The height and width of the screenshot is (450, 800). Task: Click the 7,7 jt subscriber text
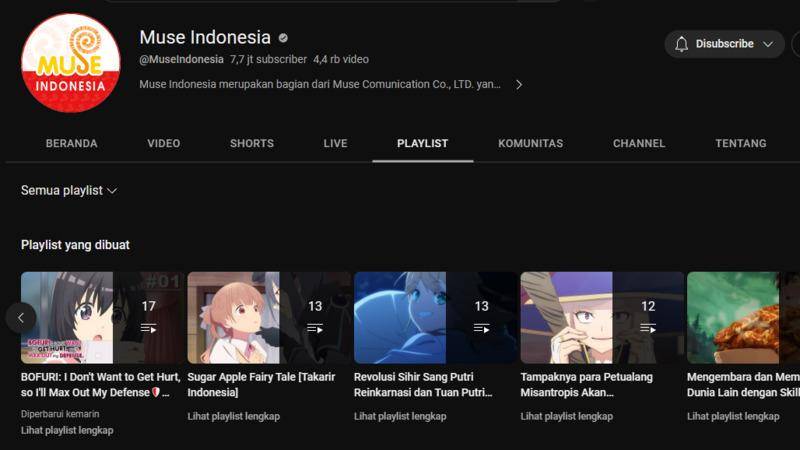pyautogui.click(x=268, y=60)
